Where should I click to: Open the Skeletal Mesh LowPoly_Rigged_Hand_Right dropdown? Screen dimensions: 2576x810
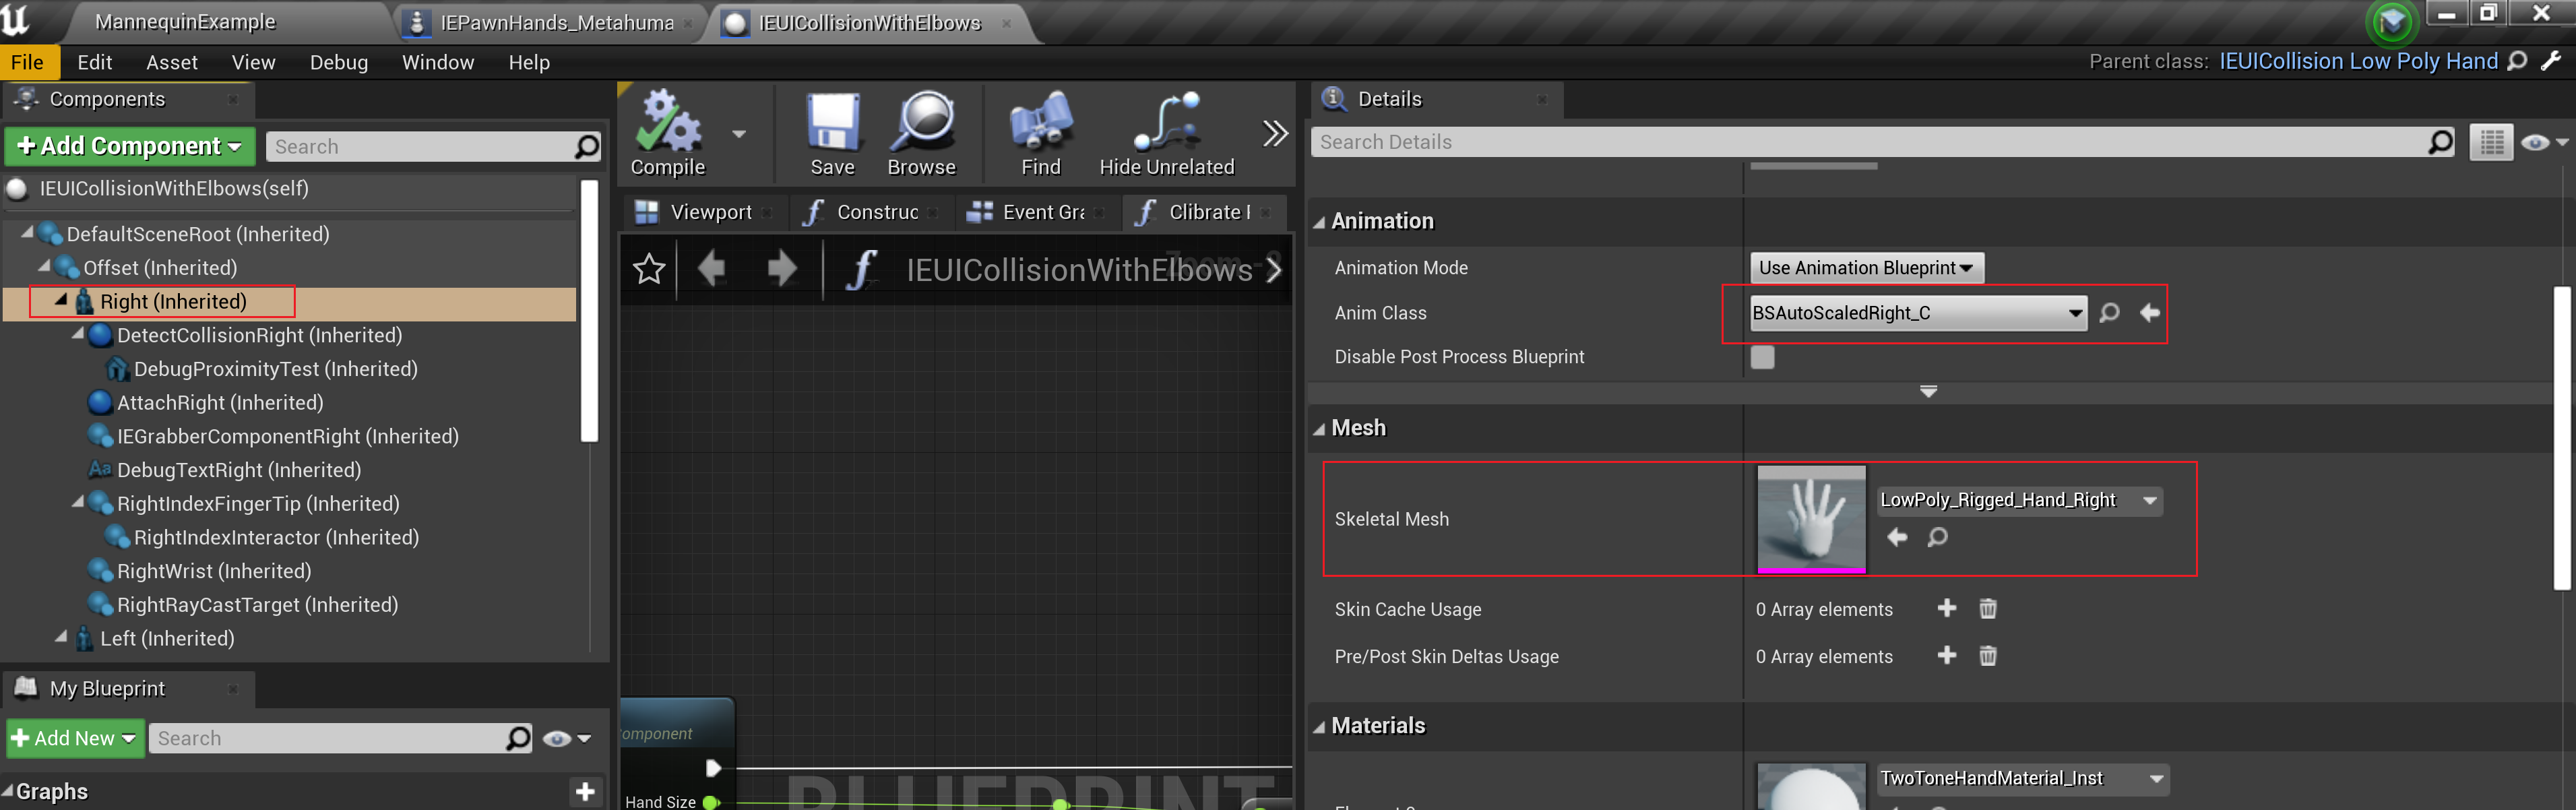pyautogui.click(x=2019, y=500)
